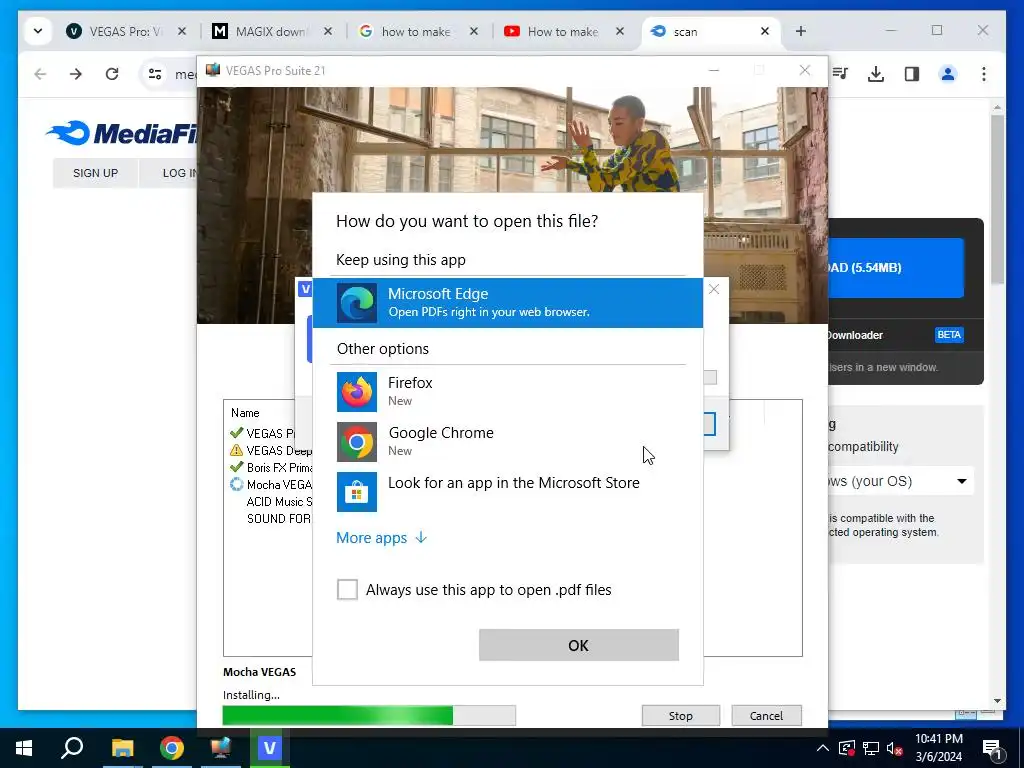
Task: Open the Chrome profile icon
Action: pos(948,74)
